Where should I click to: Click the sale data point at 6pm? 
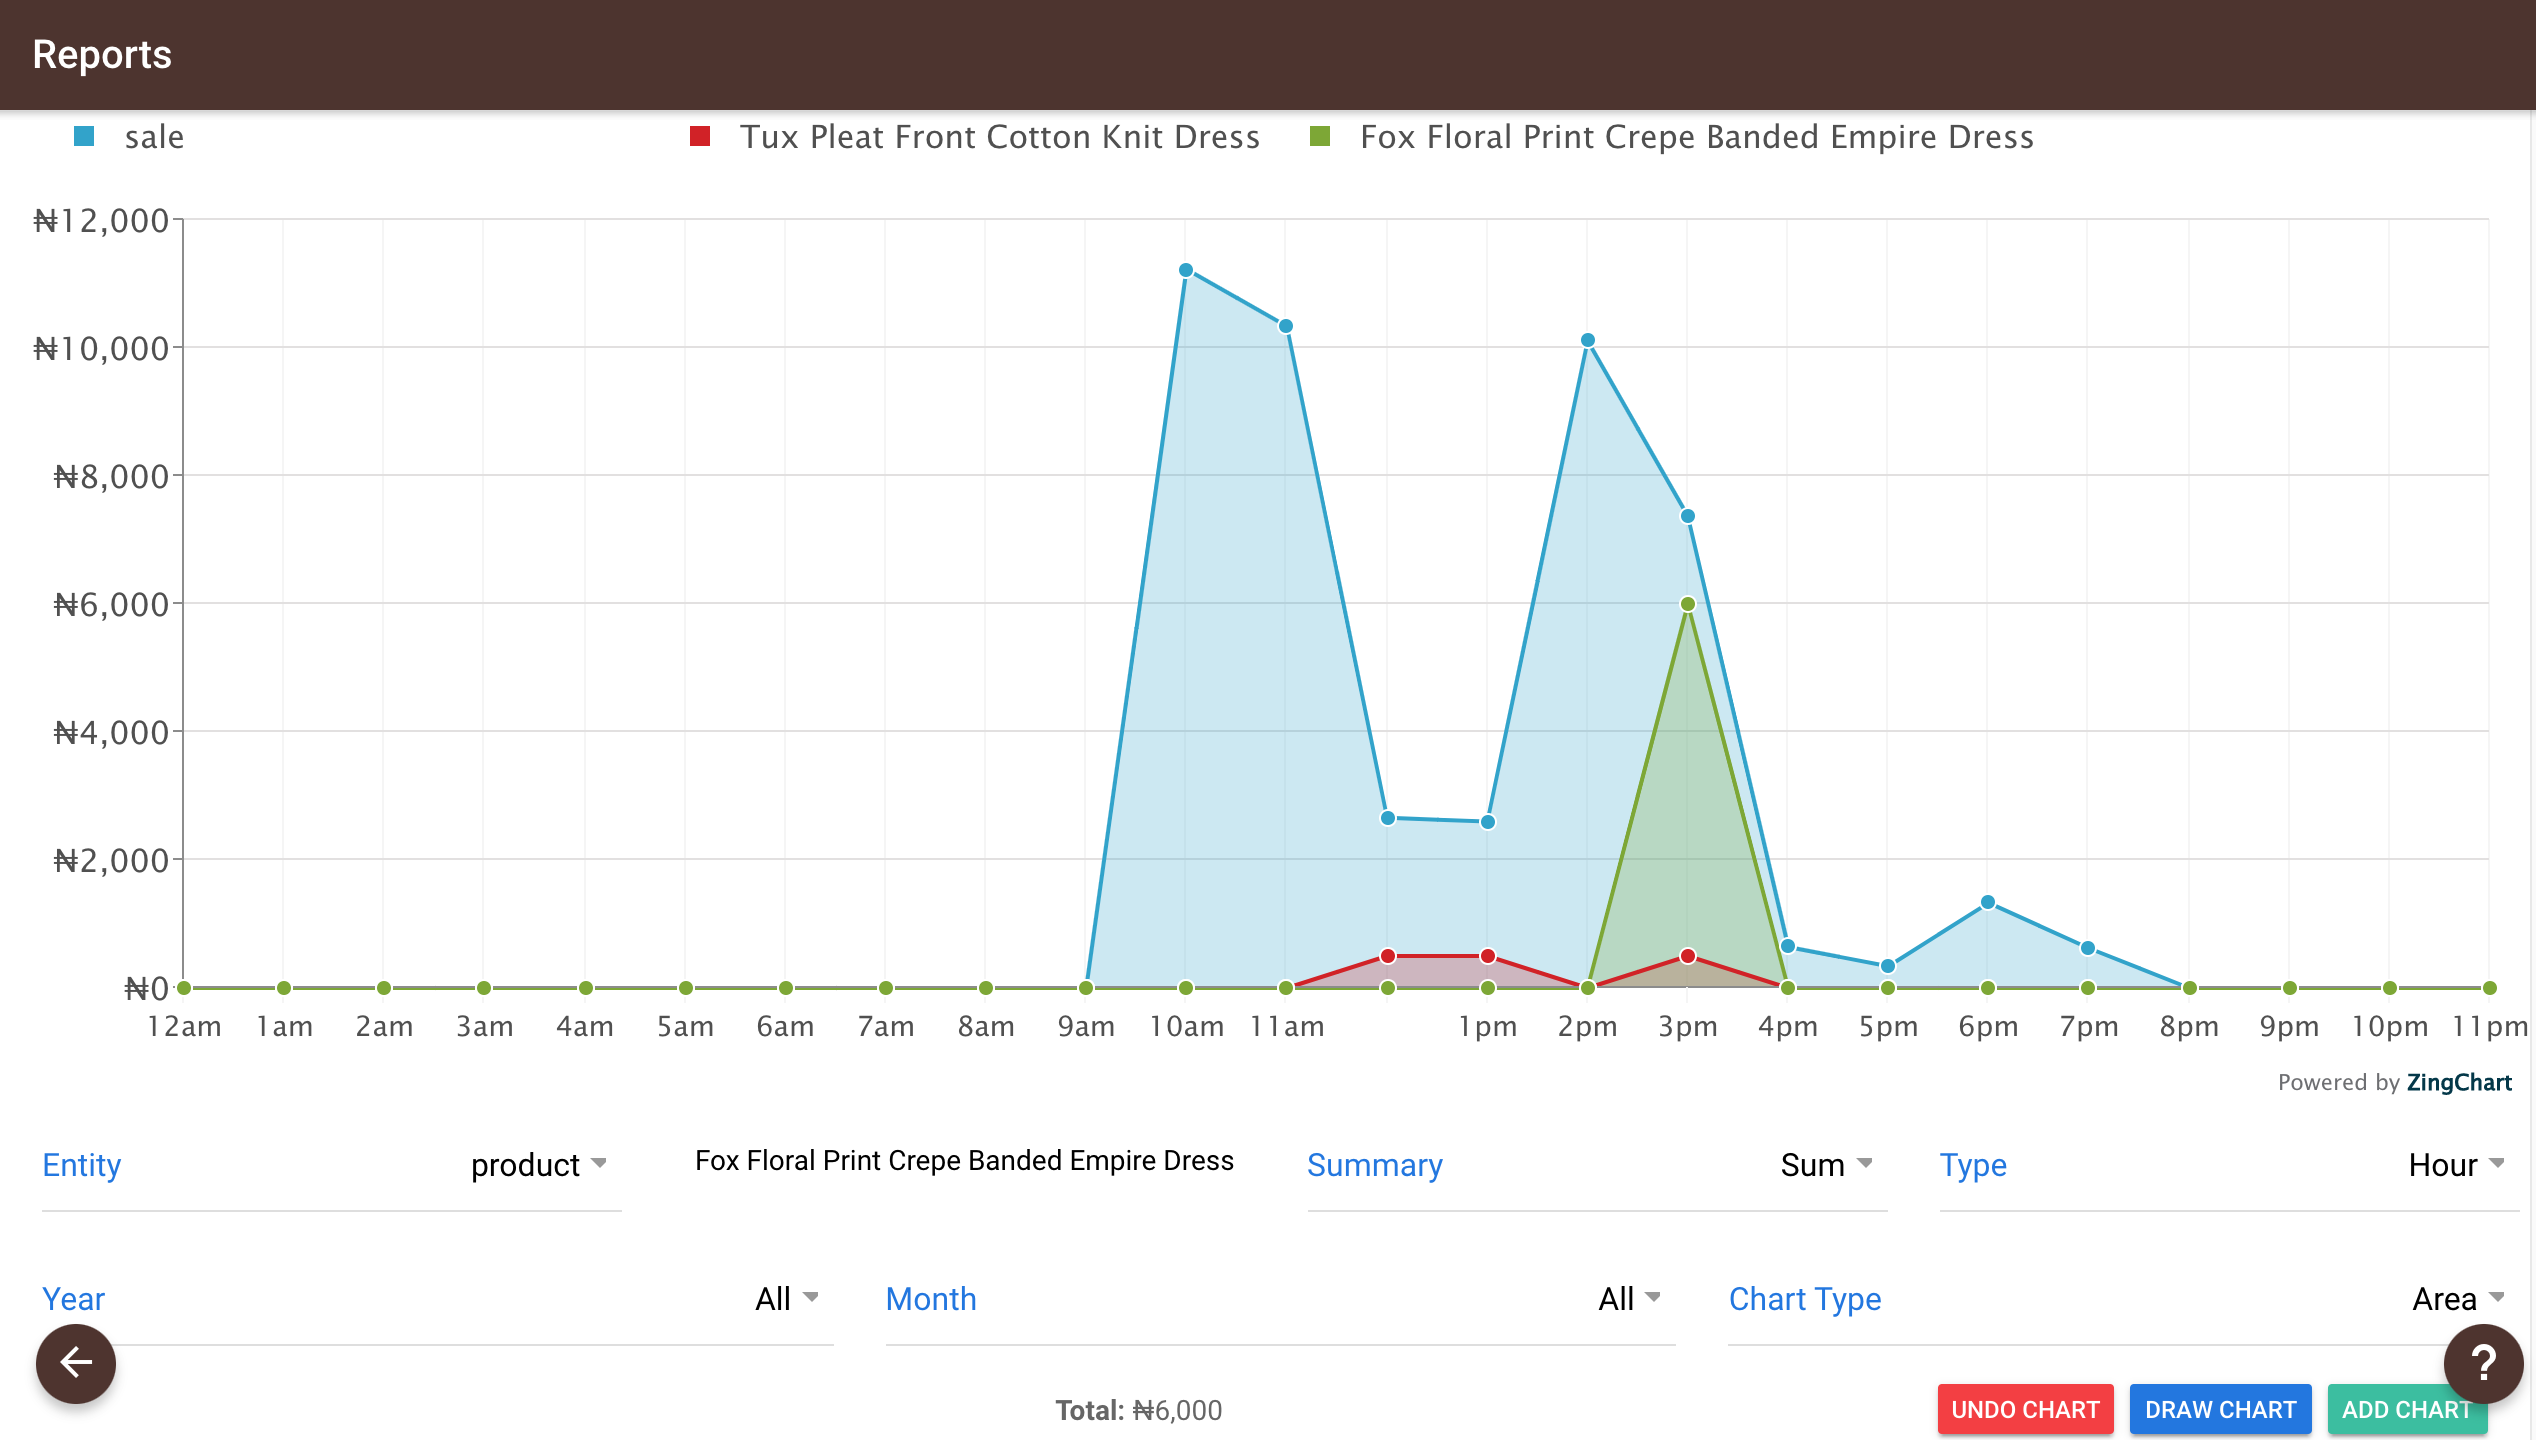point(1988,903)
